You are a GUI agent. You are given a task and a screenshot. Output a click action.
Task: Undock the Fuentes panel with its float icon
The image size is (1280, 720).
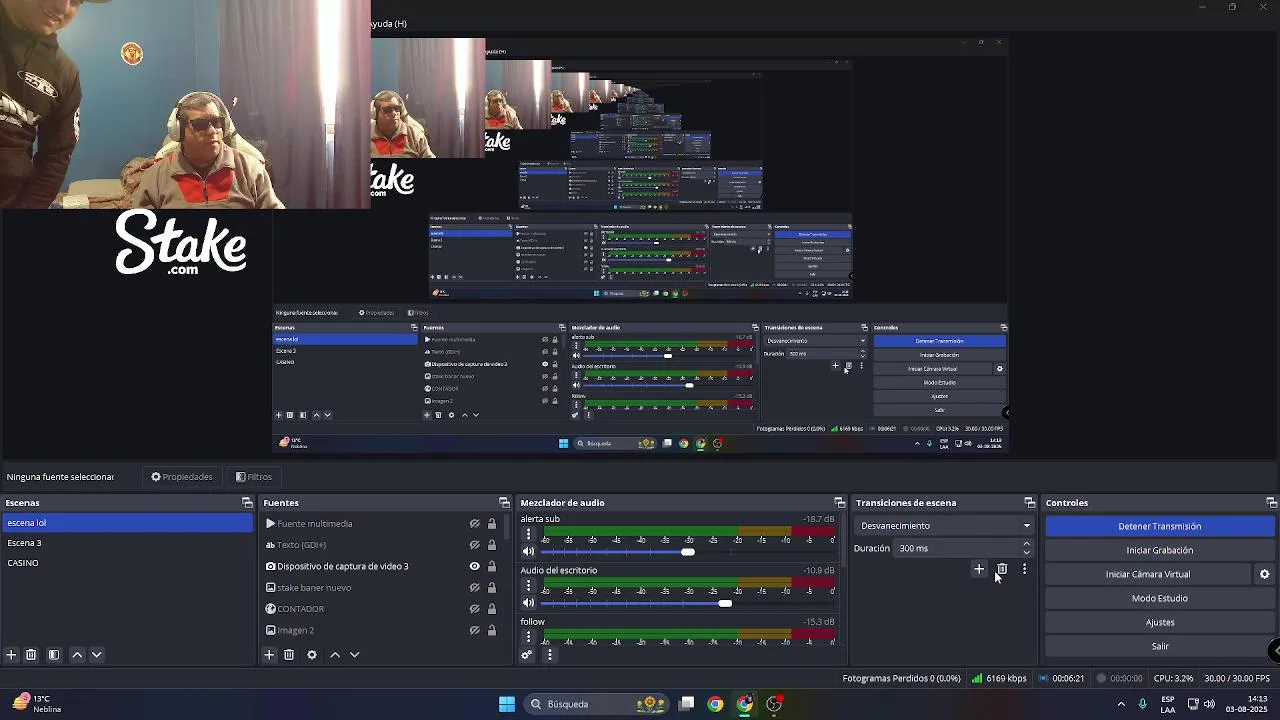(504, 503)
